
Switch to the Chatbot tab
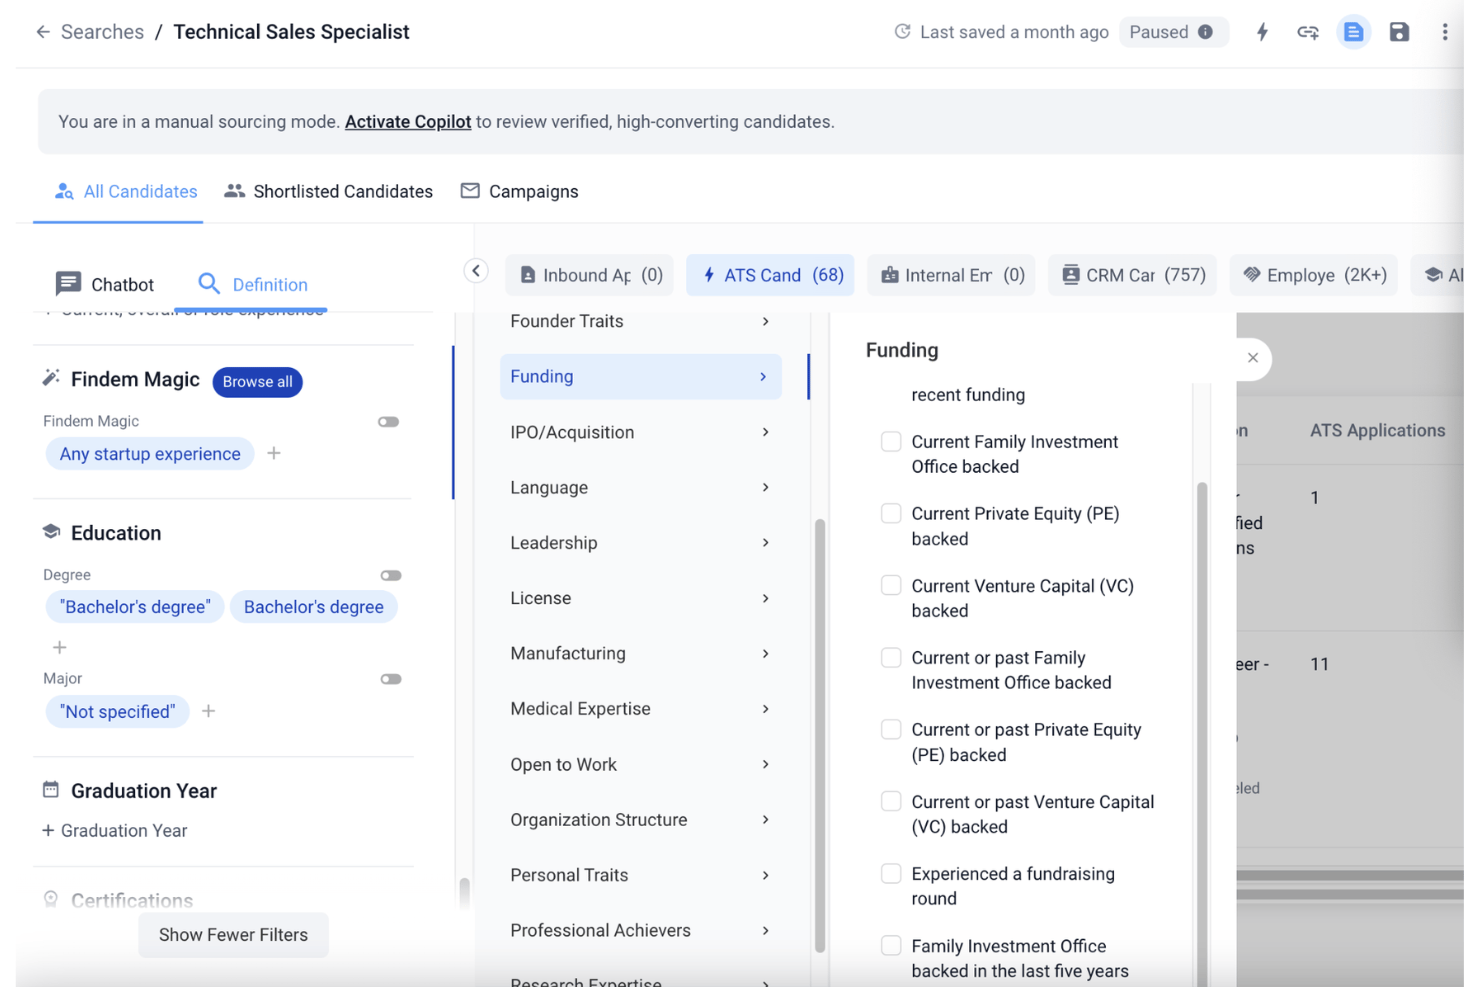[x=105, y=284]
